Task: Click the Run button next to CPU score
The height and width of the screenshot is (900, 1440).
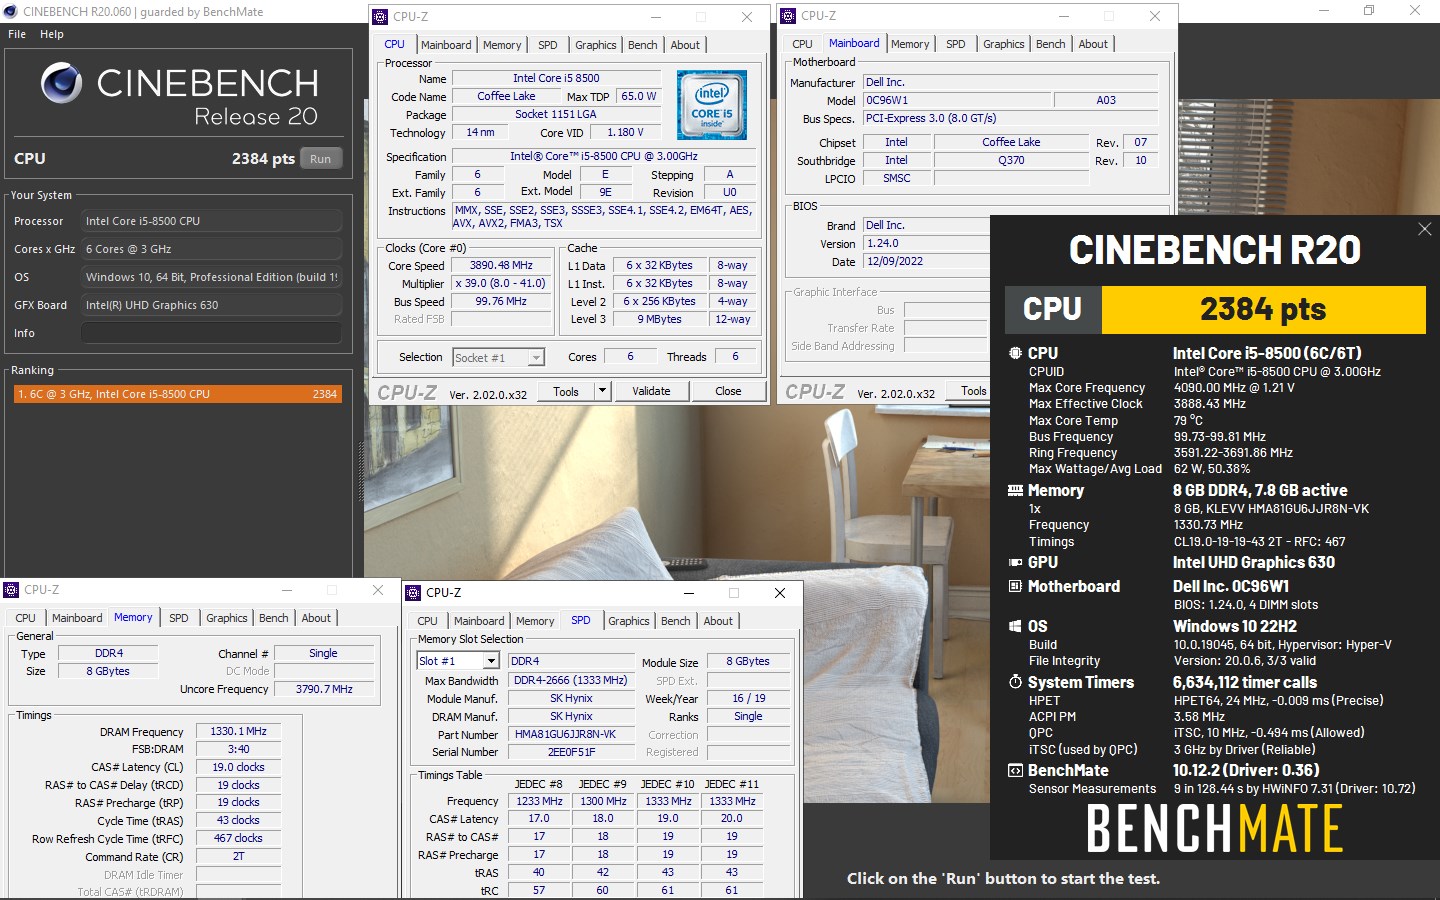Action: [x=320, y=159]
